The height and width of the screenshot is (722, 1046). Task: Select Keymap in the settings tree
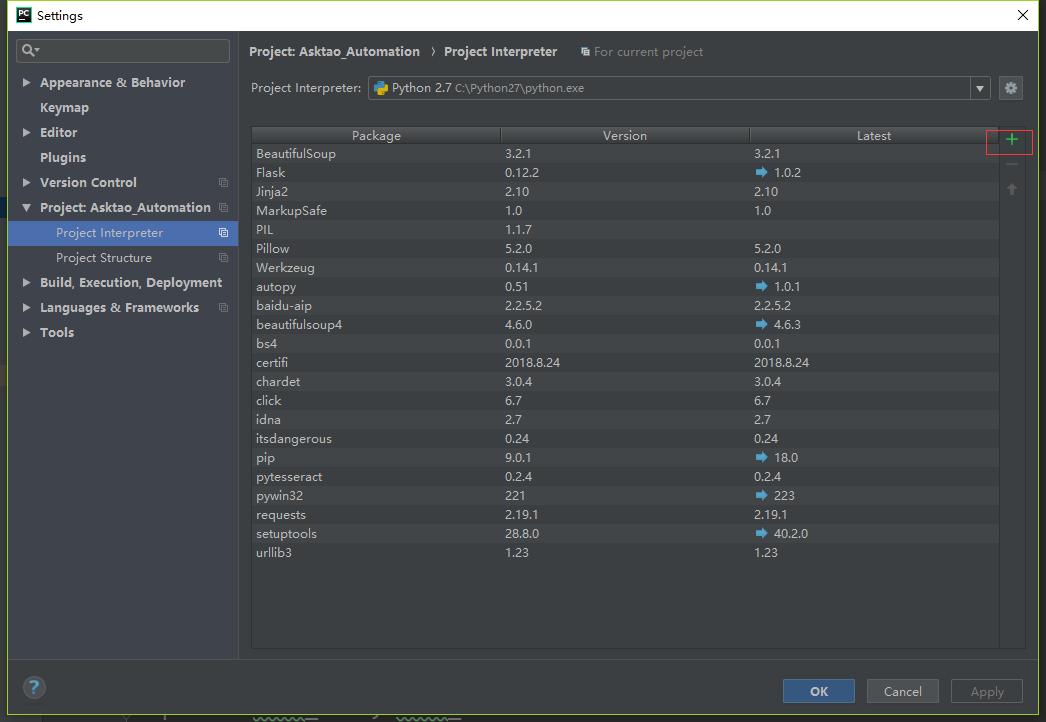pyautogui.click(x=64, y=108)
